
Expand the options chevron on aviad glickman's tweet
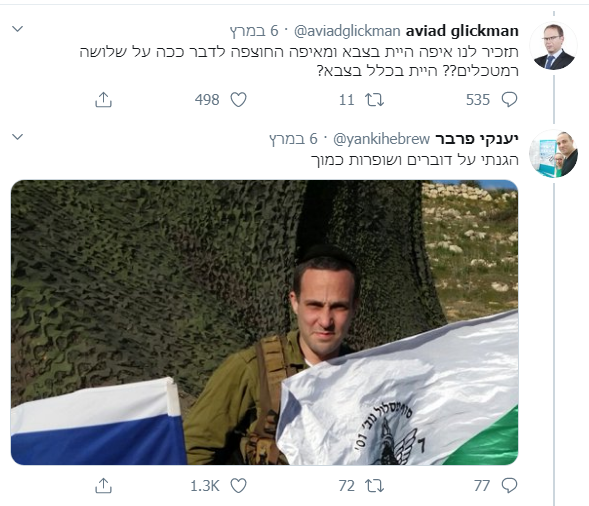coord(18,29)
